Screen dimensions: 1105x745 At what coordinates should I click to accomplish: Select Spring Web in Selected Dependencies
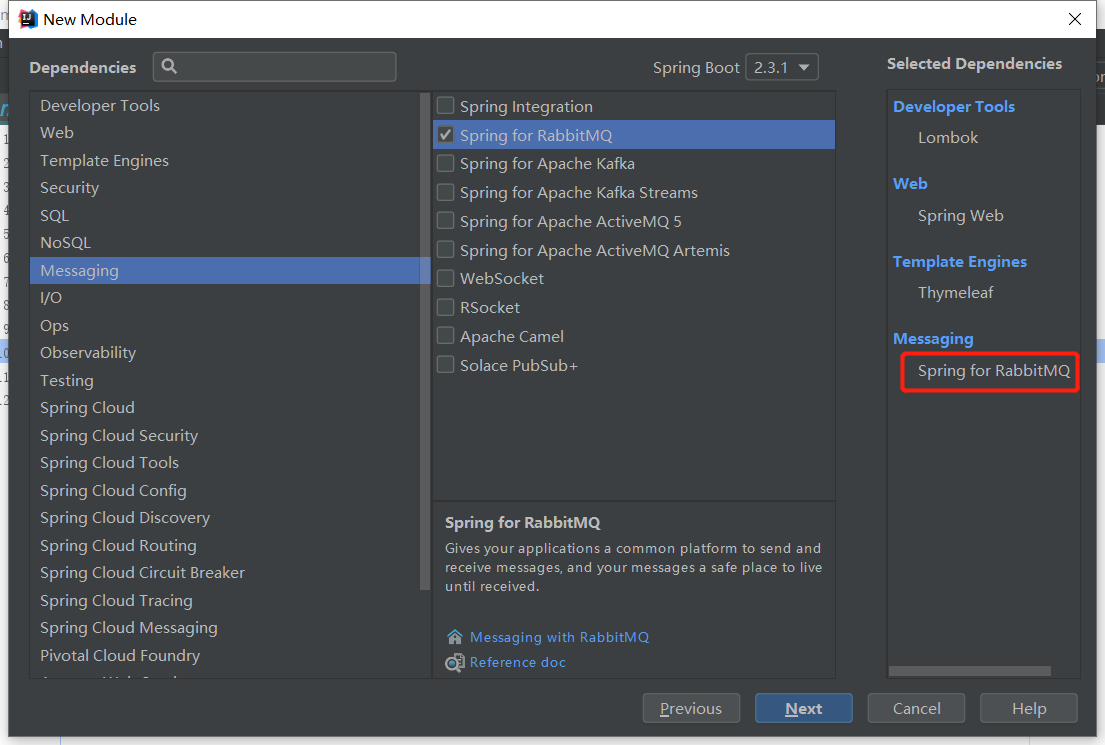coord(961,216)
